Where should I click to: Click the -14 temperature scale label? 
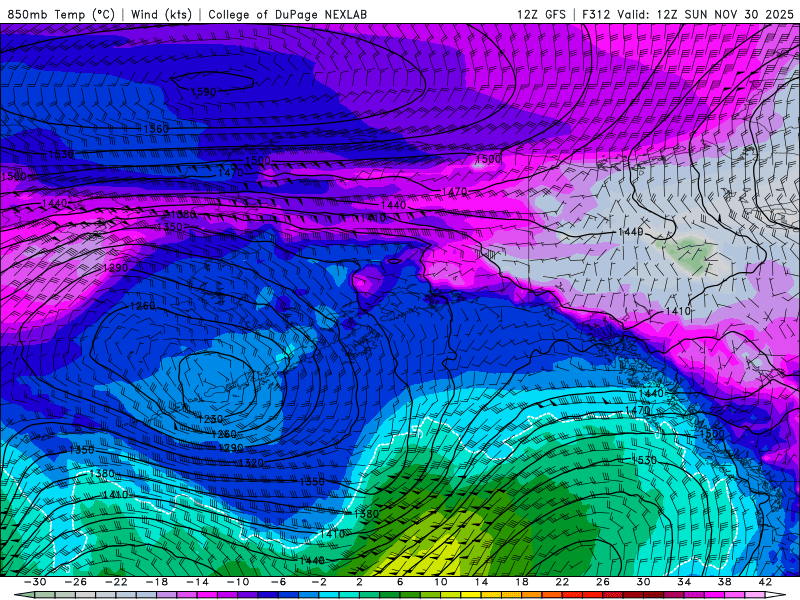coord(197,582)
